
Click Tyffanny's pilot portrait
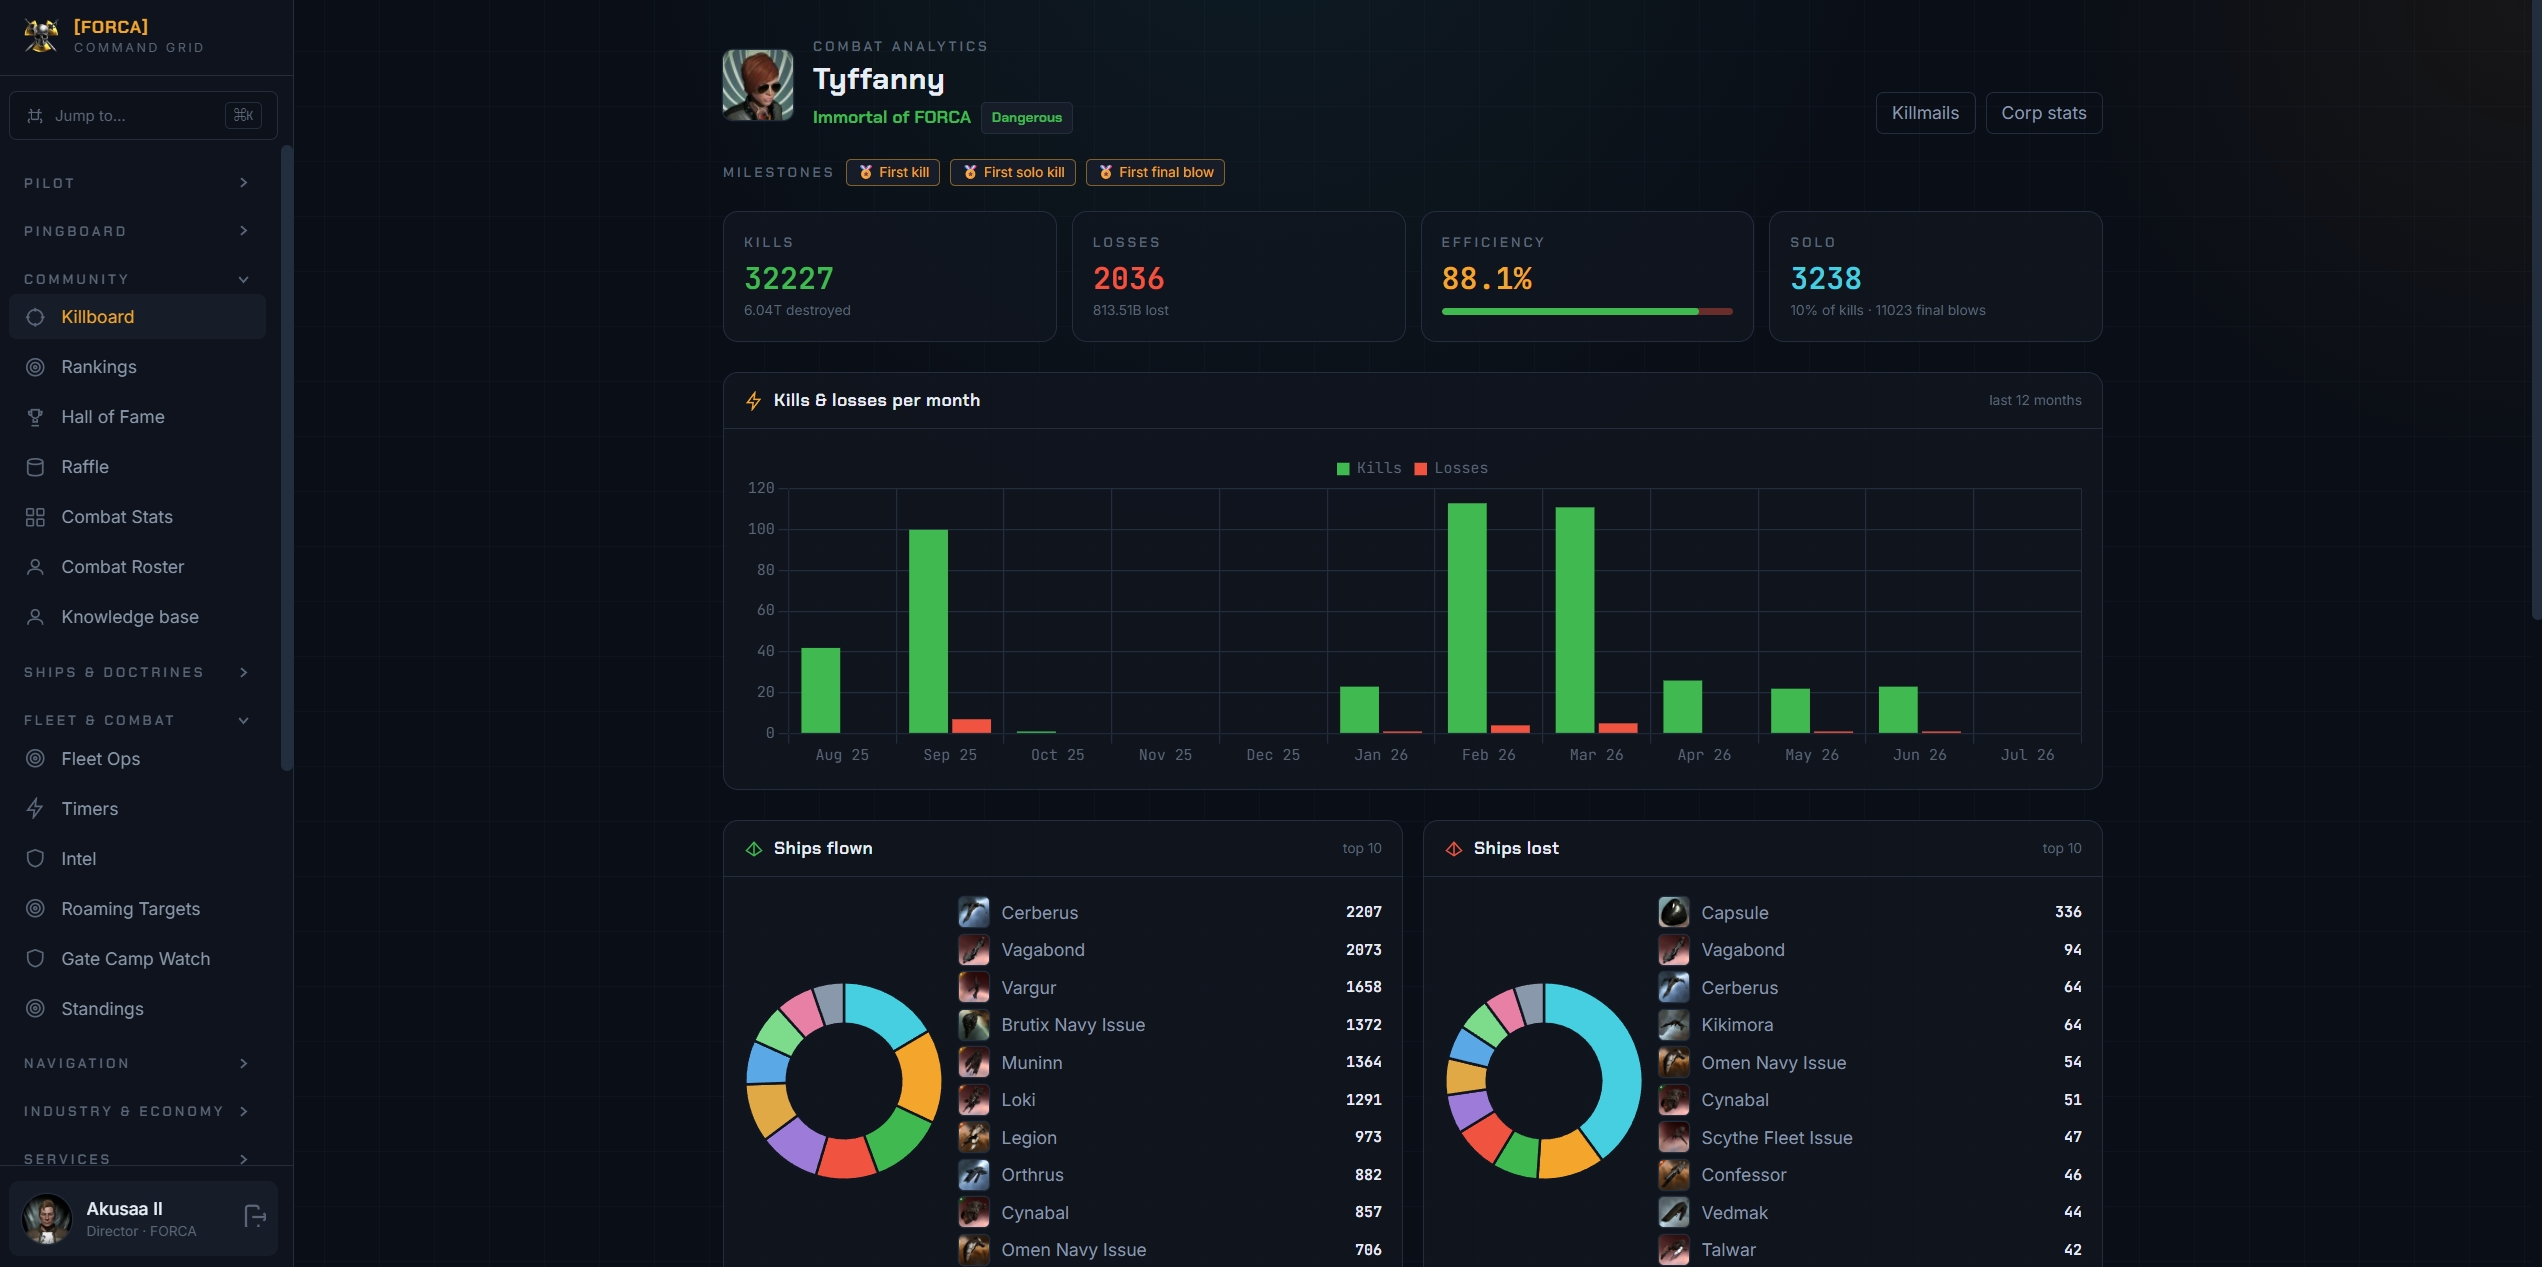click(758, 85)
